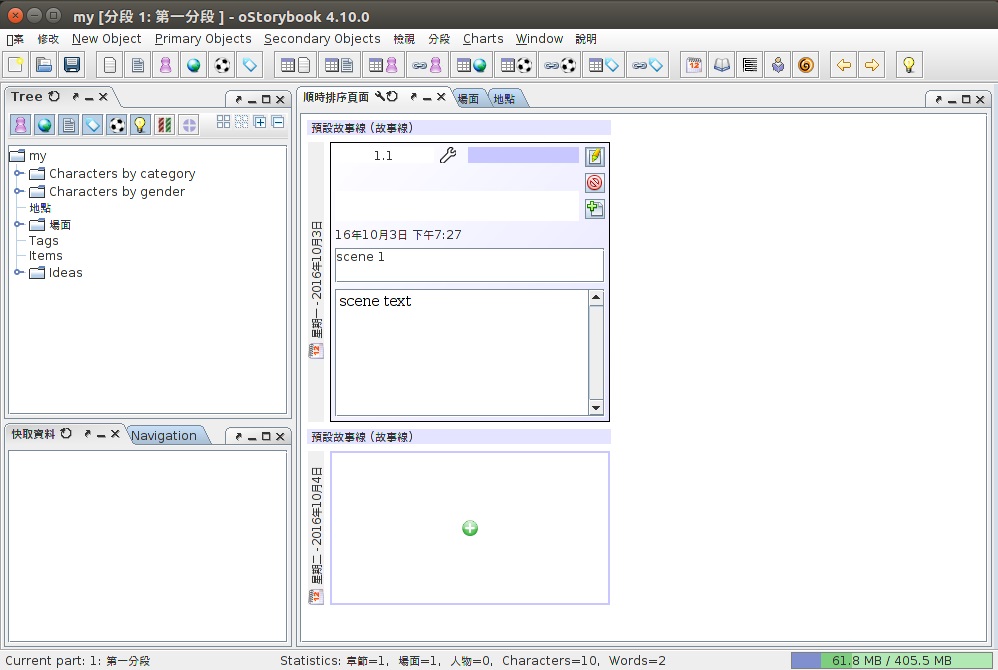The image size is (998, 670).
Task: Add a new scene below scene 1.1
Action: pyautogui.click(x=594, y=209)
